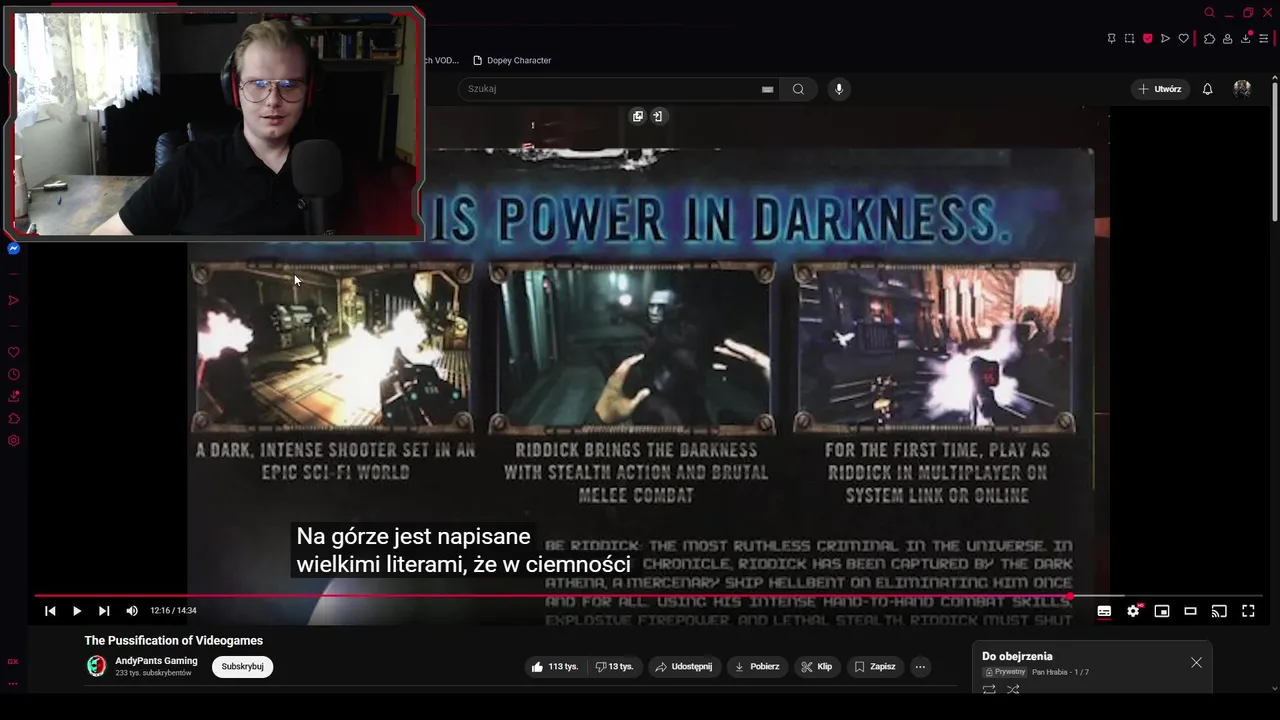Play the paused video
The width and height of the screenshot is (1280, 720).
pyautogui.click(x=77, y=611)
